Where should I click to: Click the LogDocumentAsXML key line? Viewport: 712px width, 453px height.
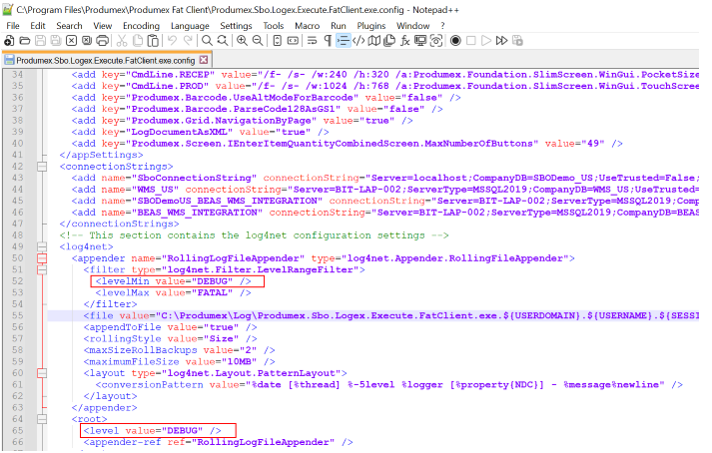click(200, 132)
